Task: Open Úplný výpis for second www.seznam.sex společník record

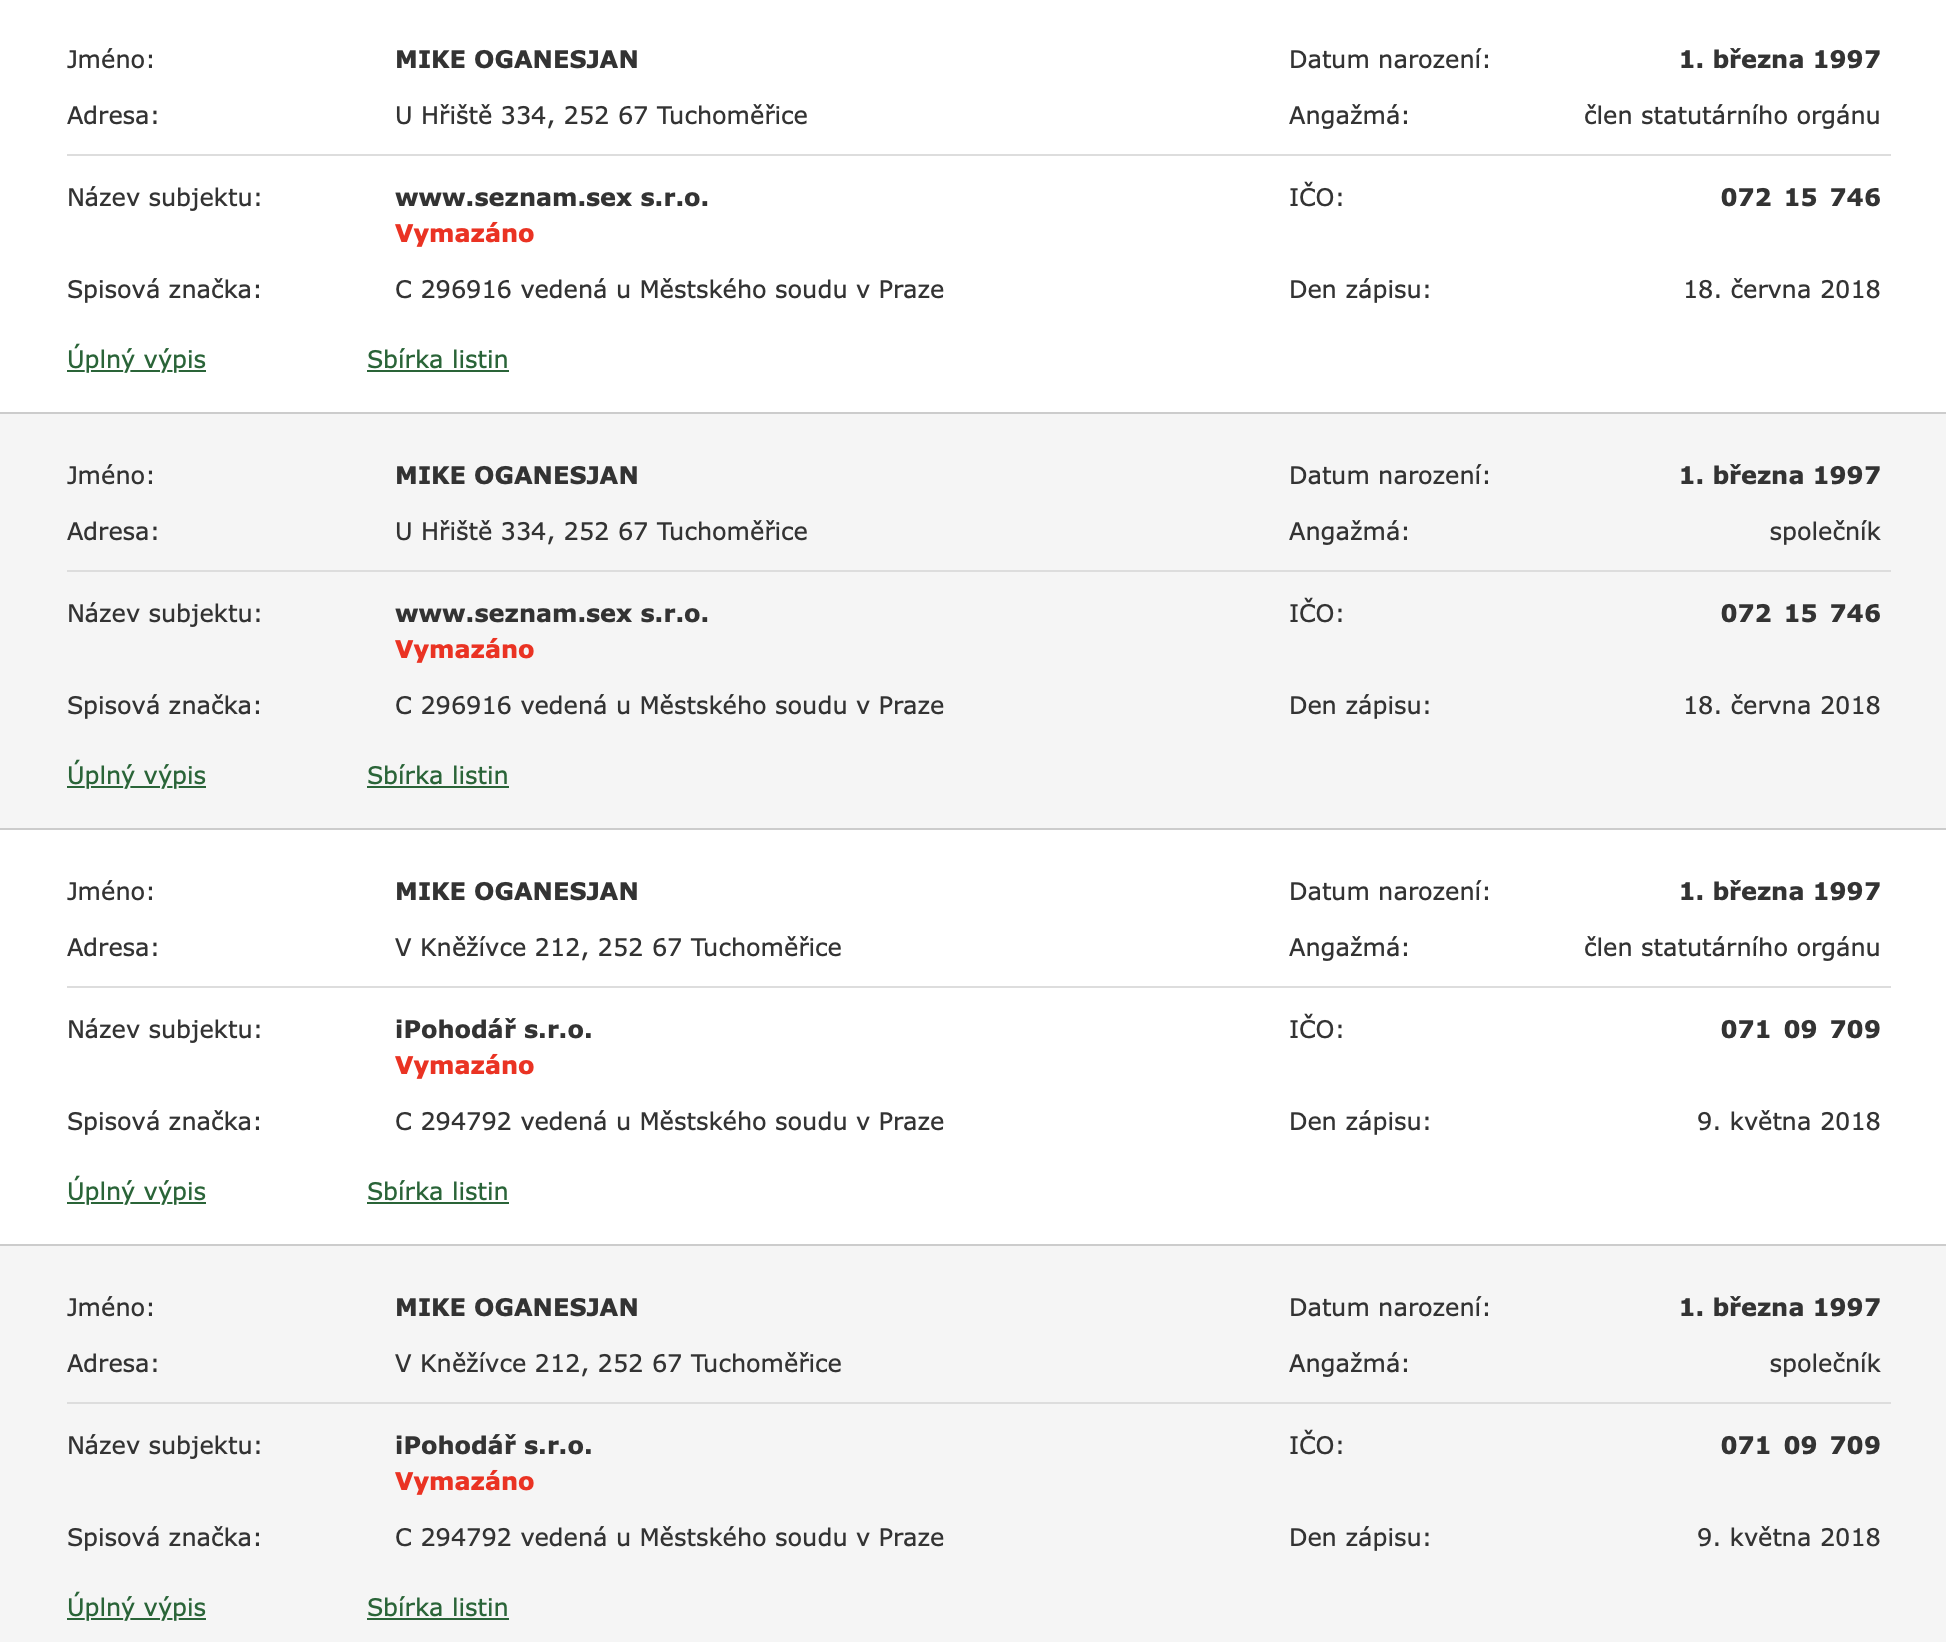Action: 136,776
